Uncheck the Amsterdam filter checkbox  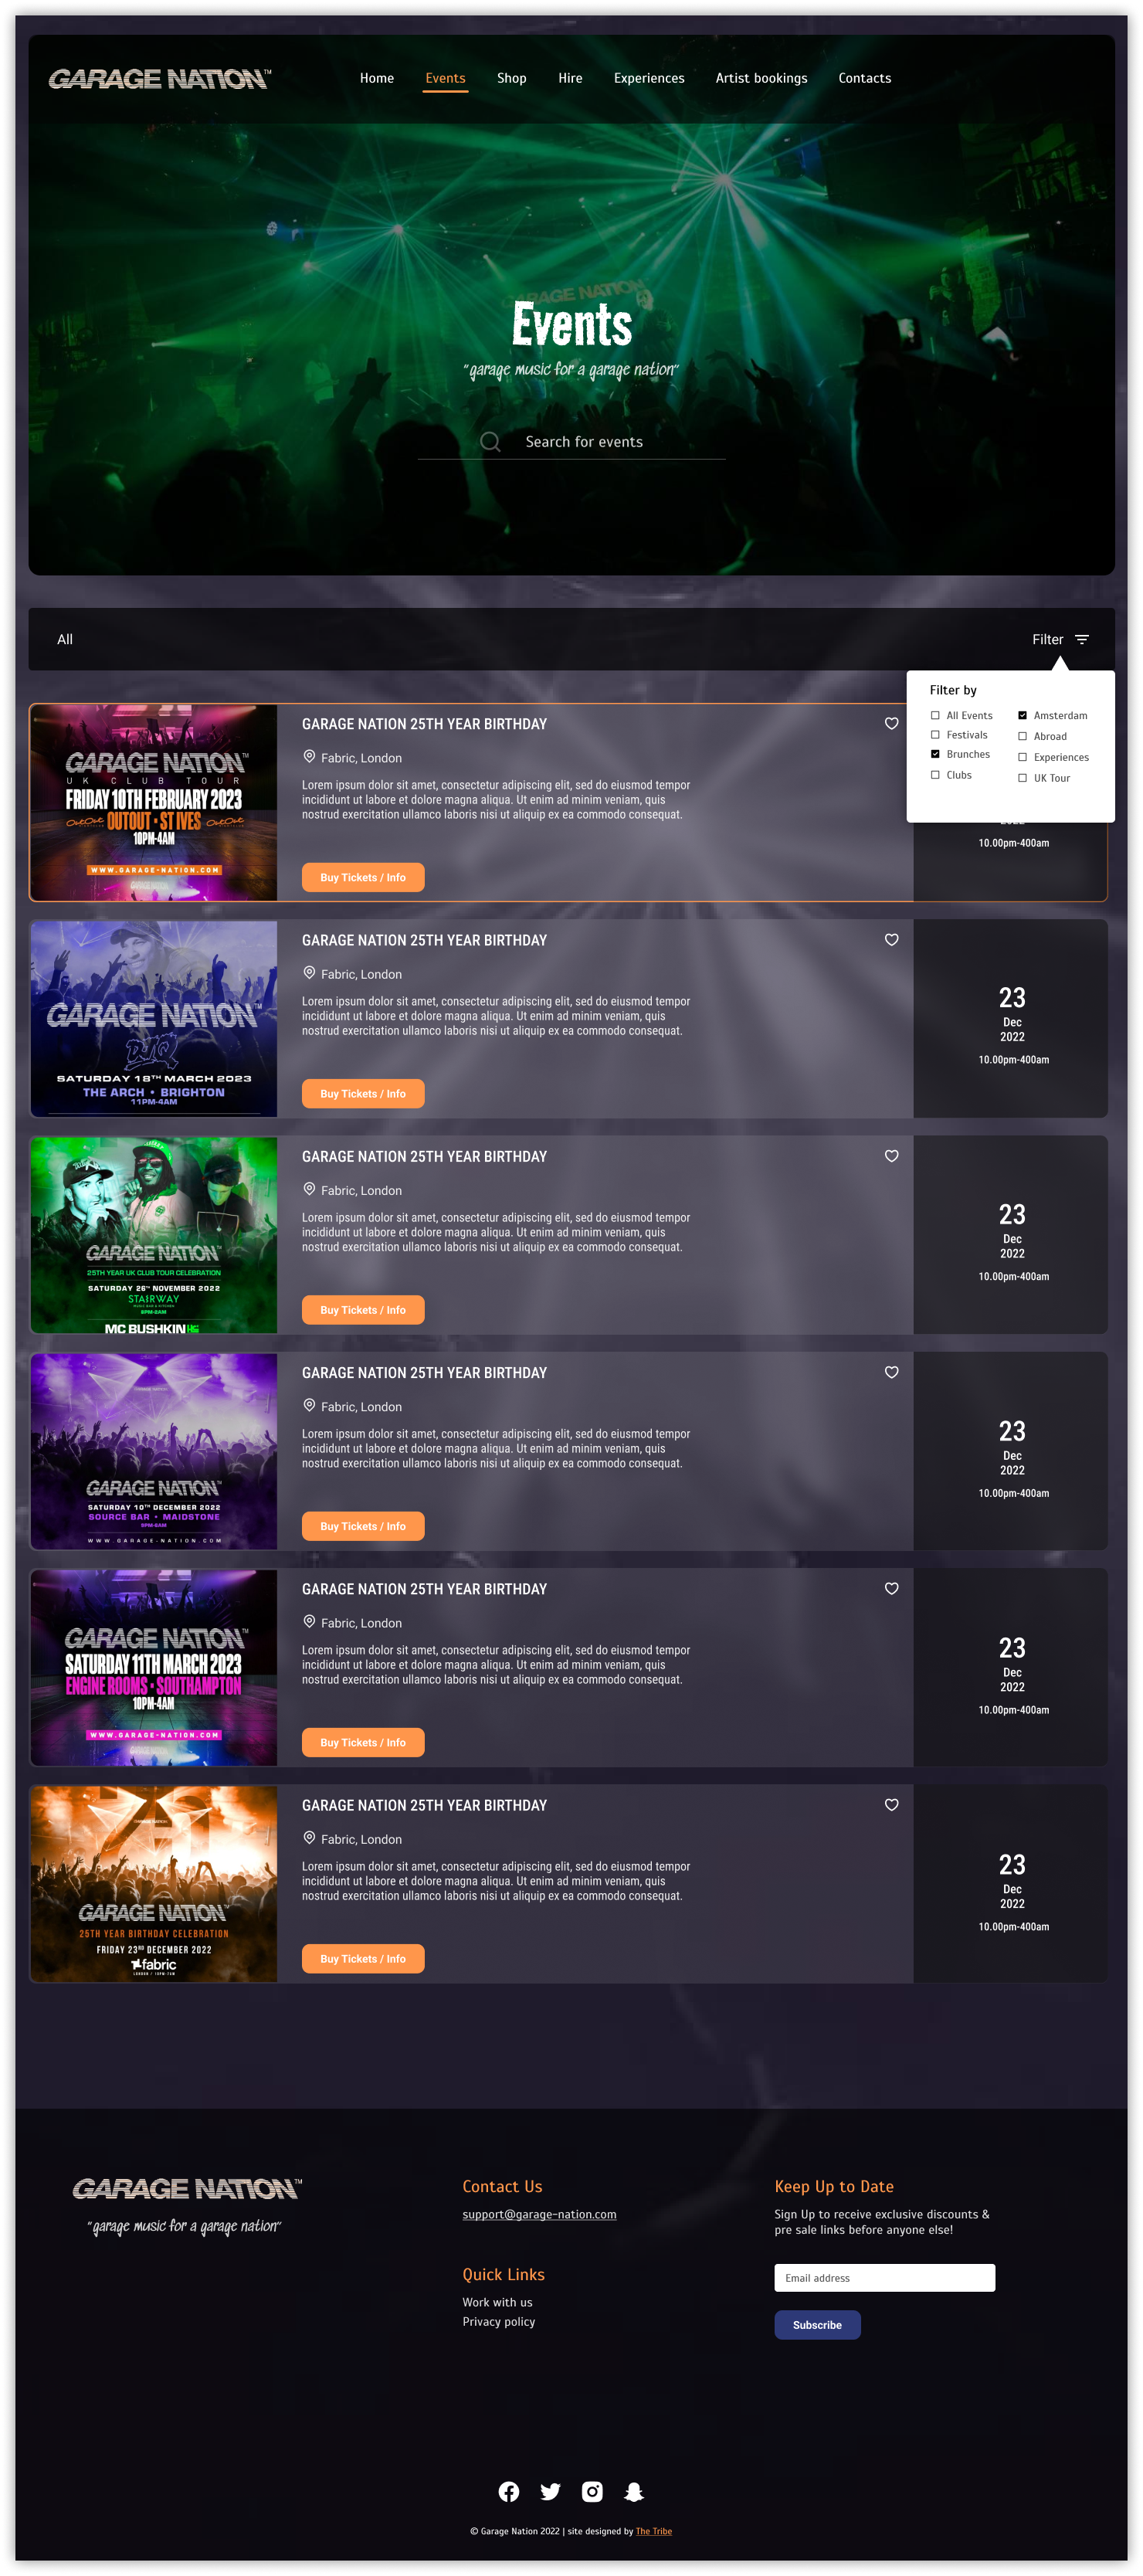[x=1022, y=715]
